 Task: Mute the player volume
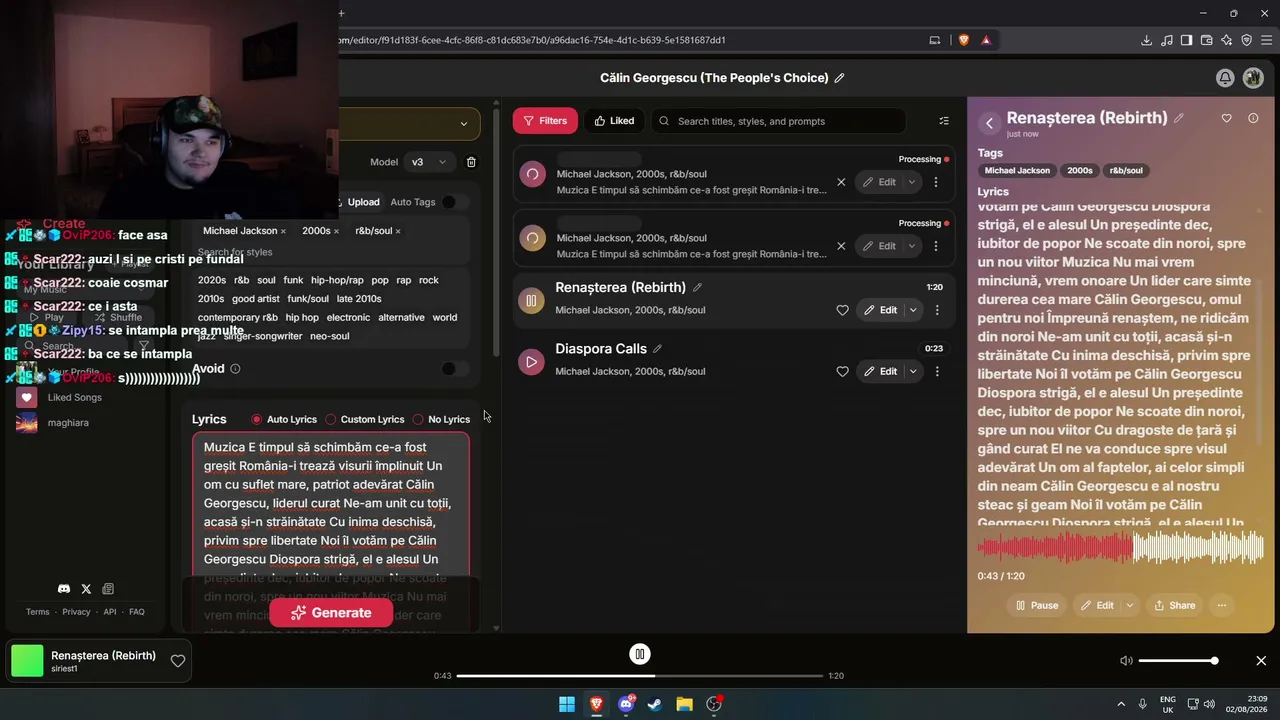click(1126, 661)
